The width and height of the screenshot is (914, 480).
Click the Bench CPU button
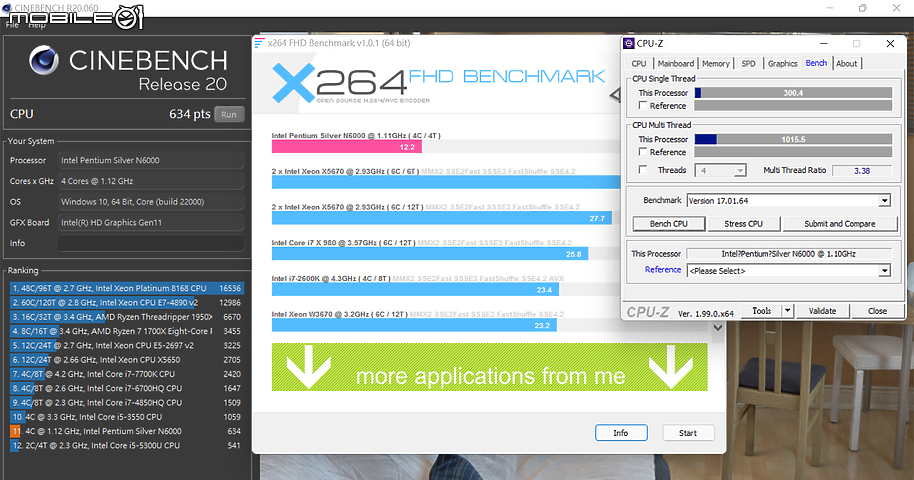(669, 224)
